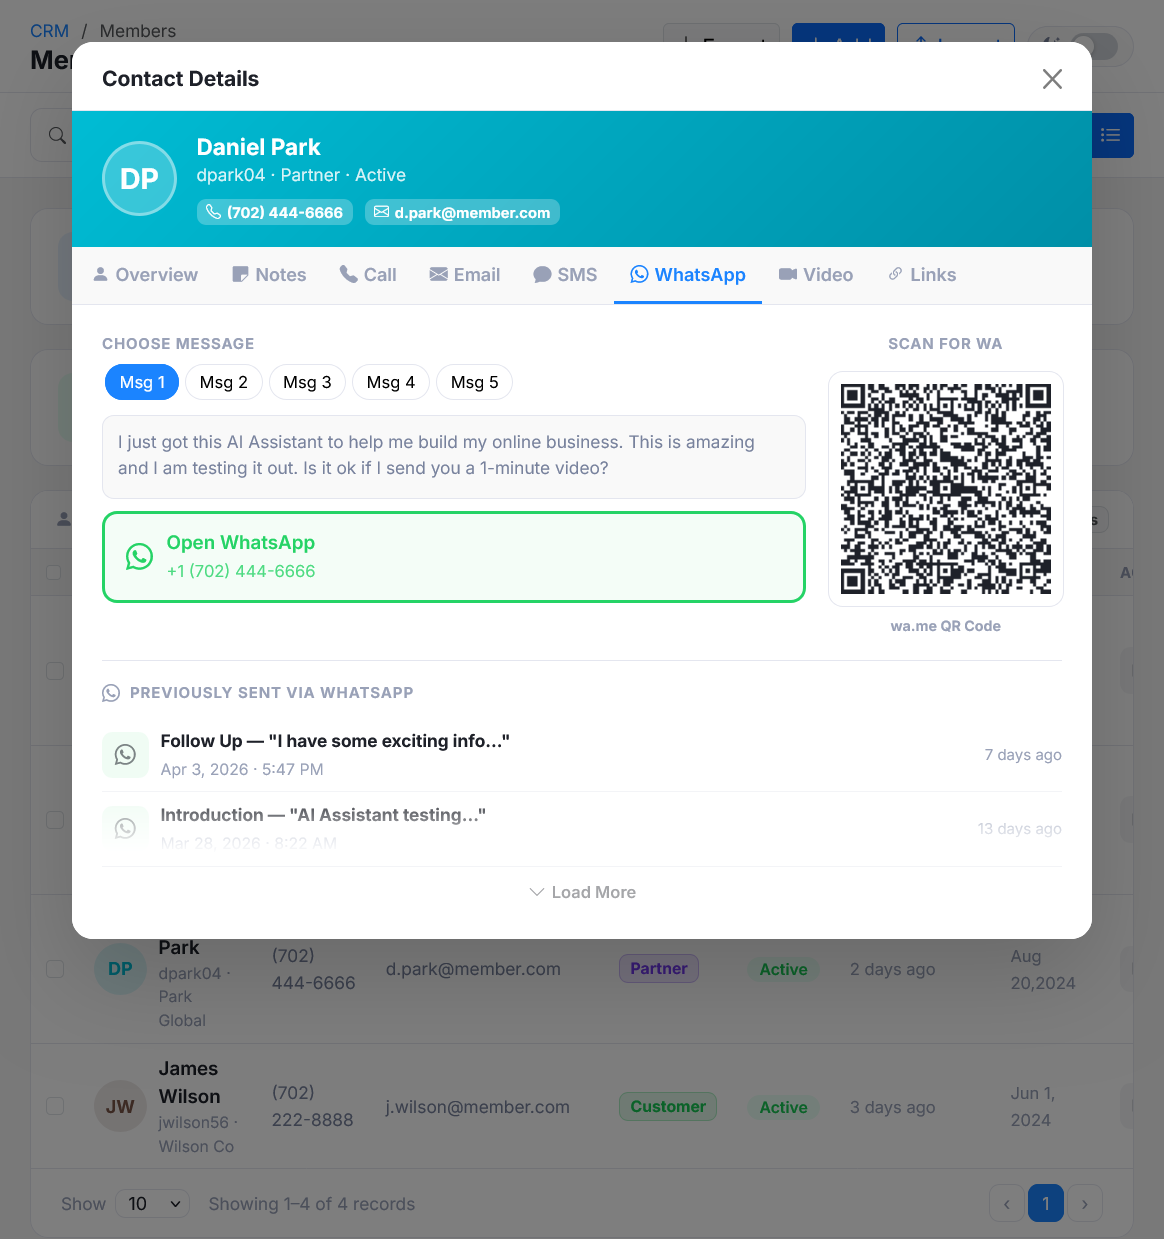
Task: Open the Follow Up WhatsApp history entry
Action: pos(582,755)
